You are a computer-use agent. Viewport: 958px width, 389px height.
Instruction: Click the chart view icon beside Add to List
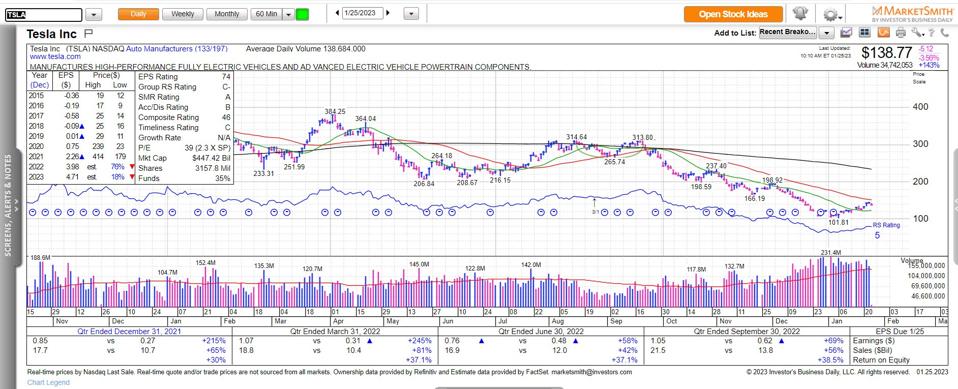tap(847, 32)
